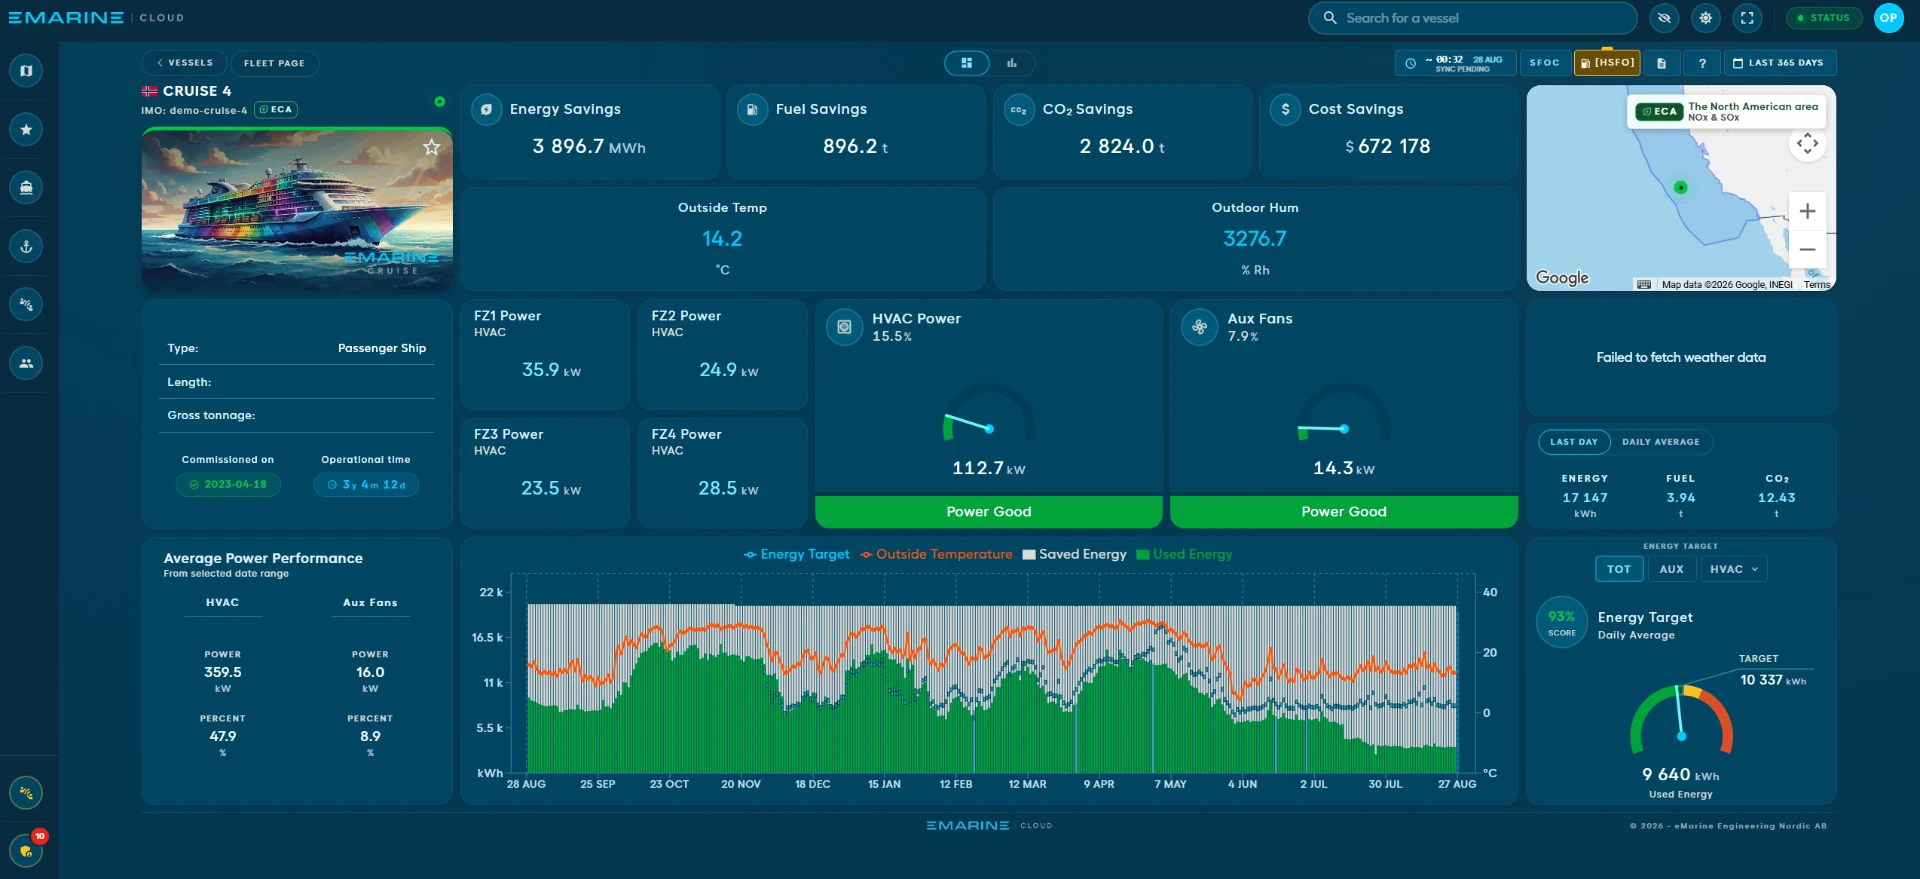Toggle the brightness theme icon
Image resolution: width=1920 pixels, height=879 pixels.
coord(1706,18)
